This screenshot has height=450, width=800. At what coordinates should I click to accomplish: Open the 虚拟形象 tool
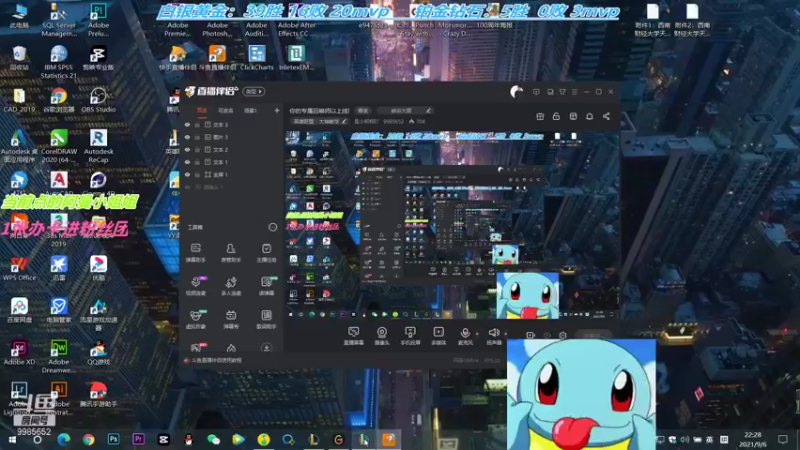click(x=195, y=319)
